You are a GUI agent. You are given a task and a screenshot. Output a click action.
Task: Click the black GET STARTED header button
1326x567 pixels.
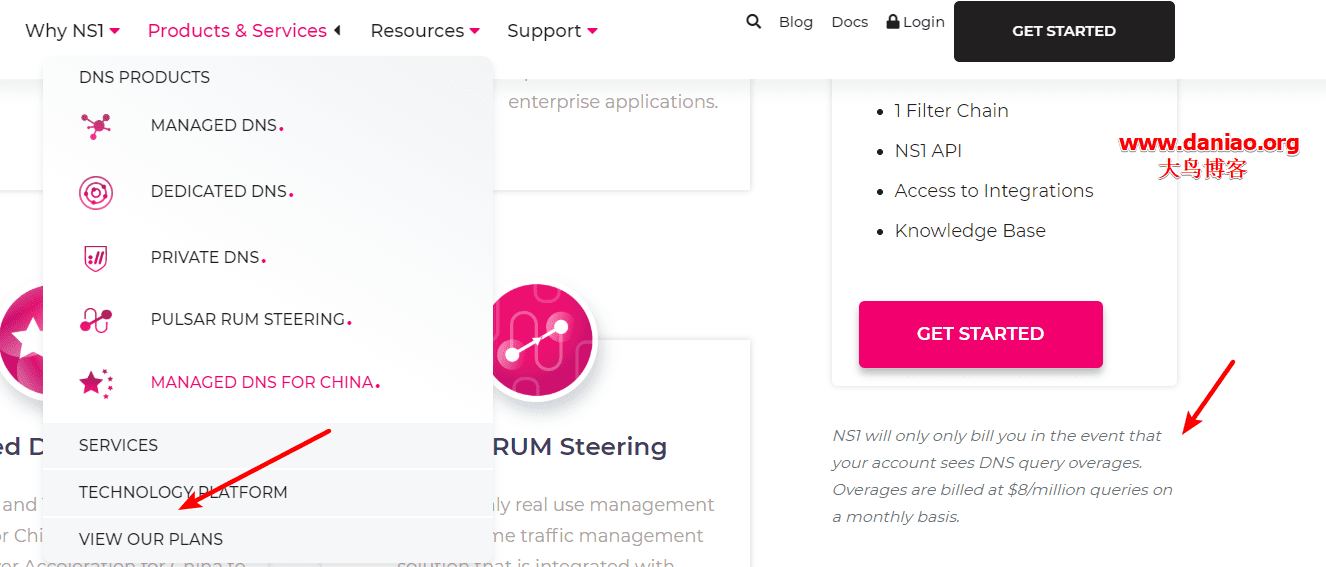(1064, 31)
